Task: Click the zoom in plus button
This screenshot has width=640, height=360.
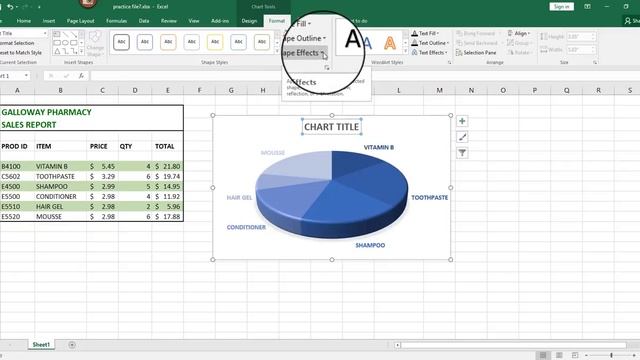Action: pyautogui.click(x=634, y=356)
